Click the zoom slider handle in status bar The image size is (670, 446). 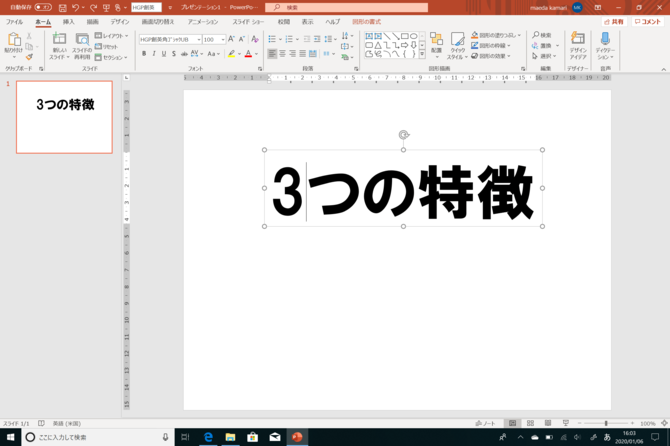tap(606, 423)
